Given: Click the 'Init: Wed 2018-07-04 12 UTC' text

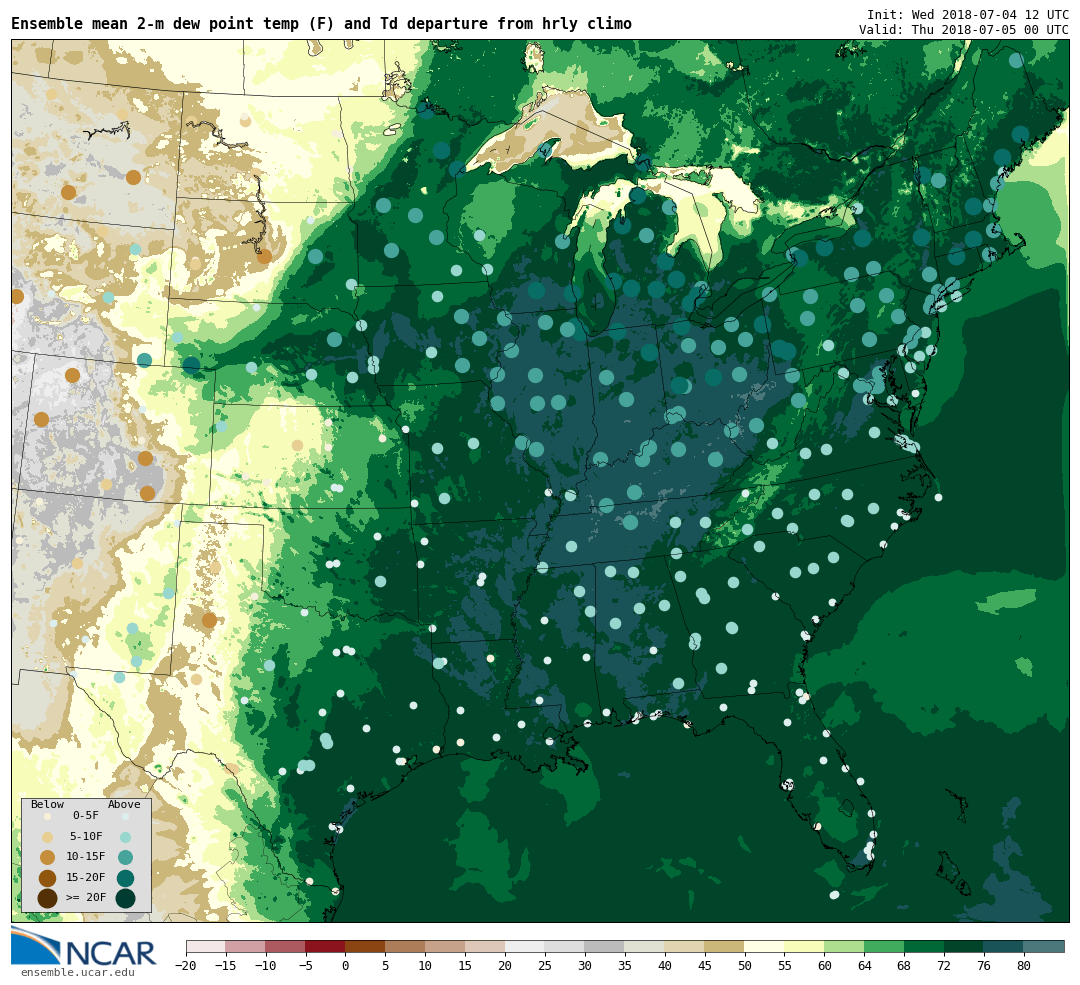Looking at the screenshot, I should pyautogui.click(x=968, y=14).
